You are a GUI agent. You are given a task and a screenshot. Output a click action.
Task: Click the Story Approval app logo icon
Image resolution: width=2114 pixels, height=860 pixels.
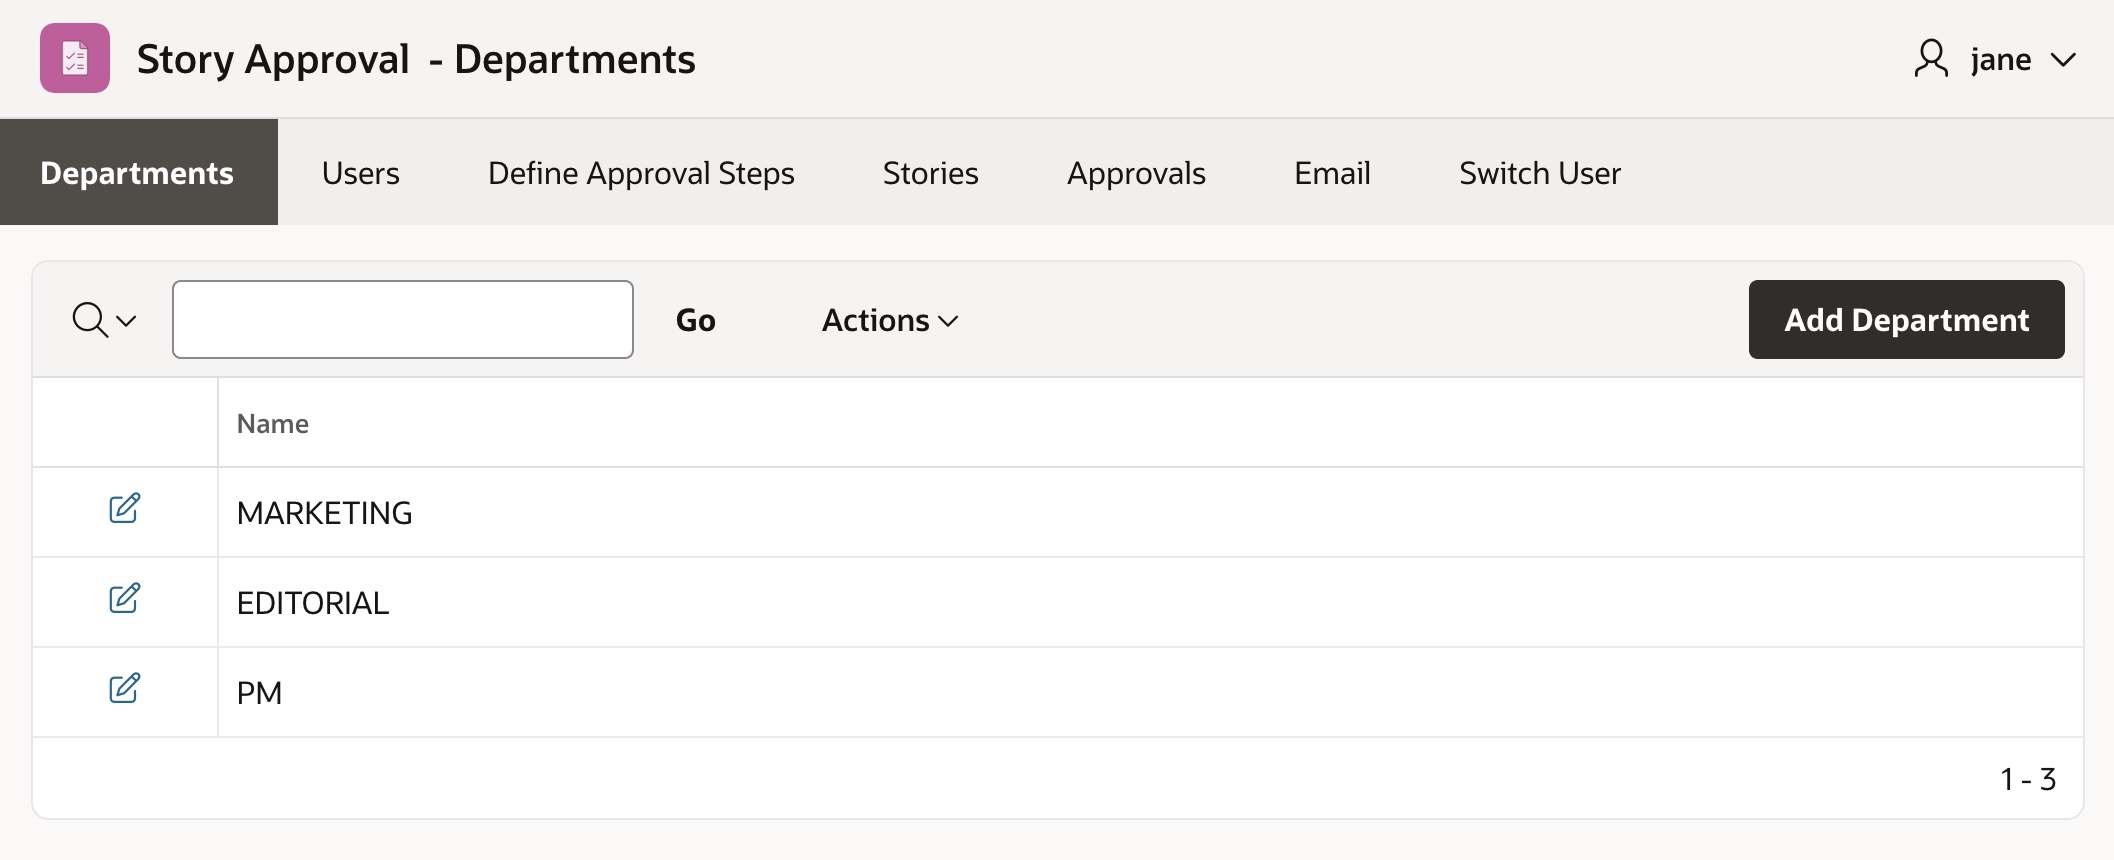(x=75, y=59)
